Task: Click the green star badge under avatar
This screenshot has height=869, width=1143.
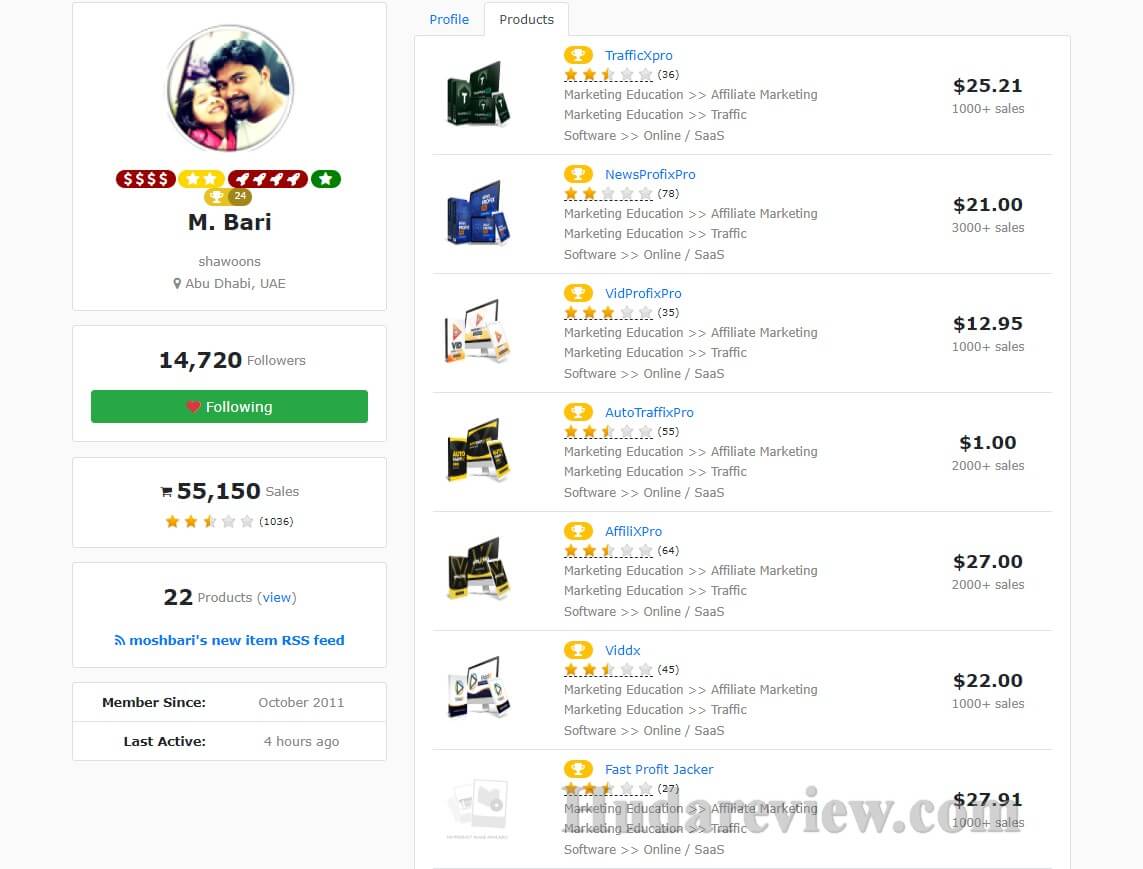Action: pos(326,179)
